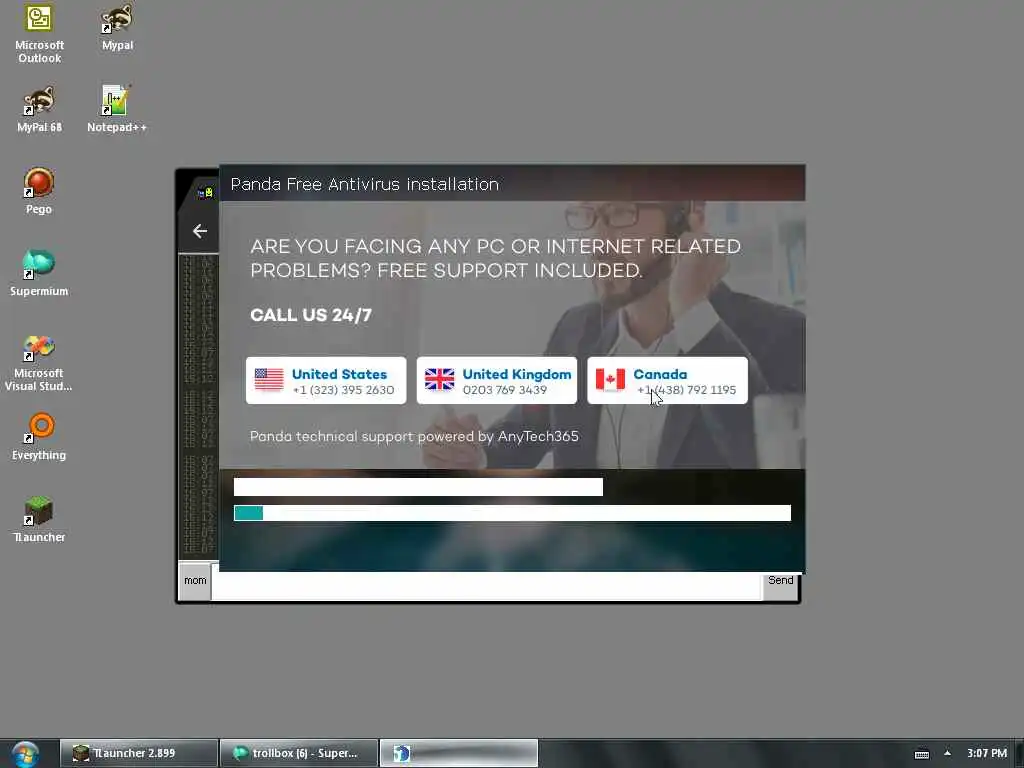
Task: Switch to the Panda installer taskbar button
Action: [459, 753]
